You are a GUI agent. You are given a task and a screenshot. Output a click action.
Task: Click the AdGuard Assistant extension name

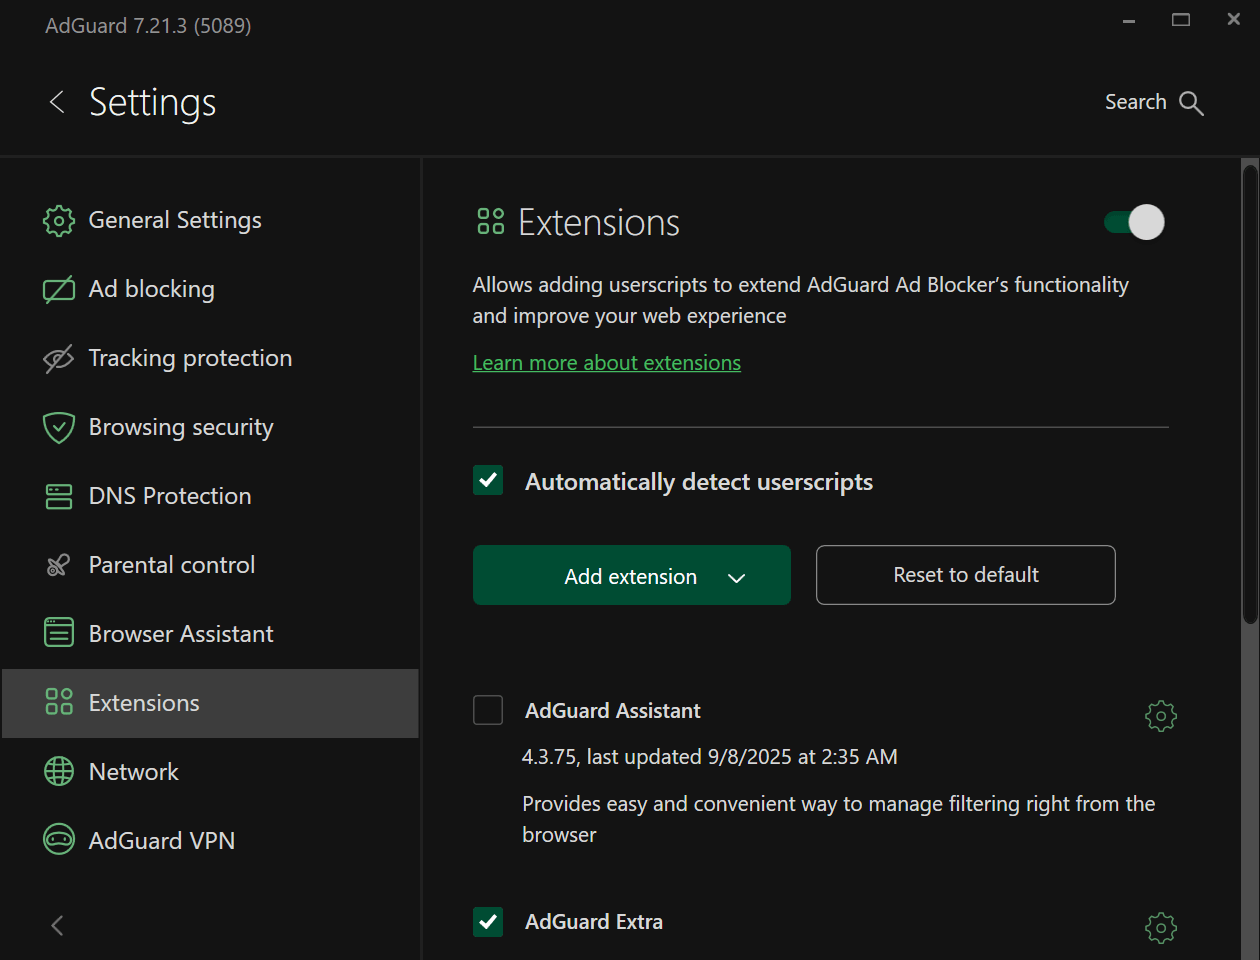point(613,711)
